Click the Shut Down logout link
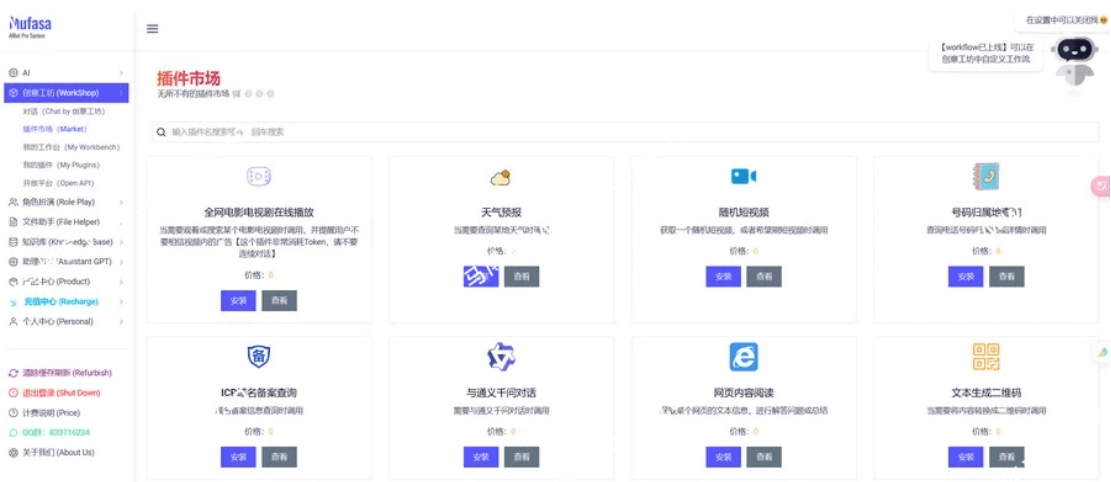Screen dimensions: 1111x482 (x=60, y=393)
